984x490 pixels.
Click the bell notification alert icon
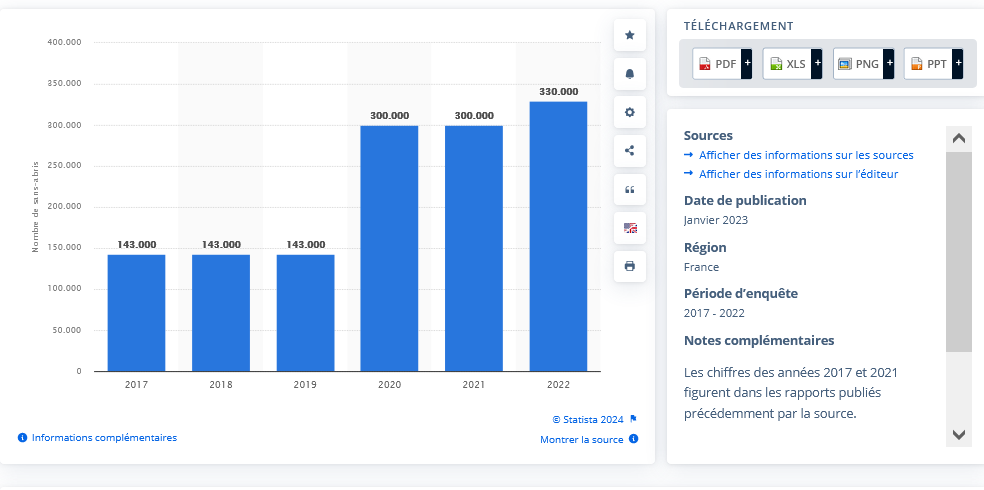(629, 74)
